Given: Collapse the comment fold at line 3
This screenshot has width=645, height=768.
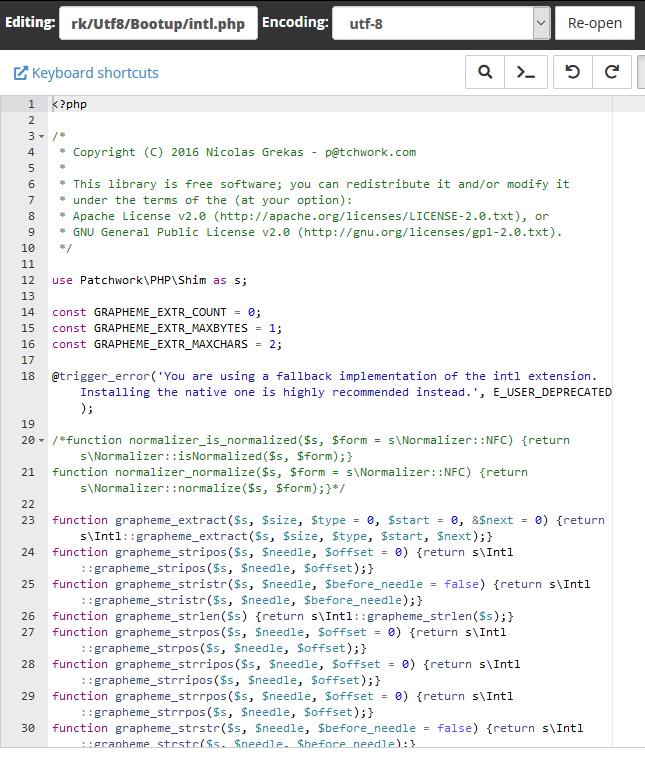Looking at the screenshot, I should point(42,136).
